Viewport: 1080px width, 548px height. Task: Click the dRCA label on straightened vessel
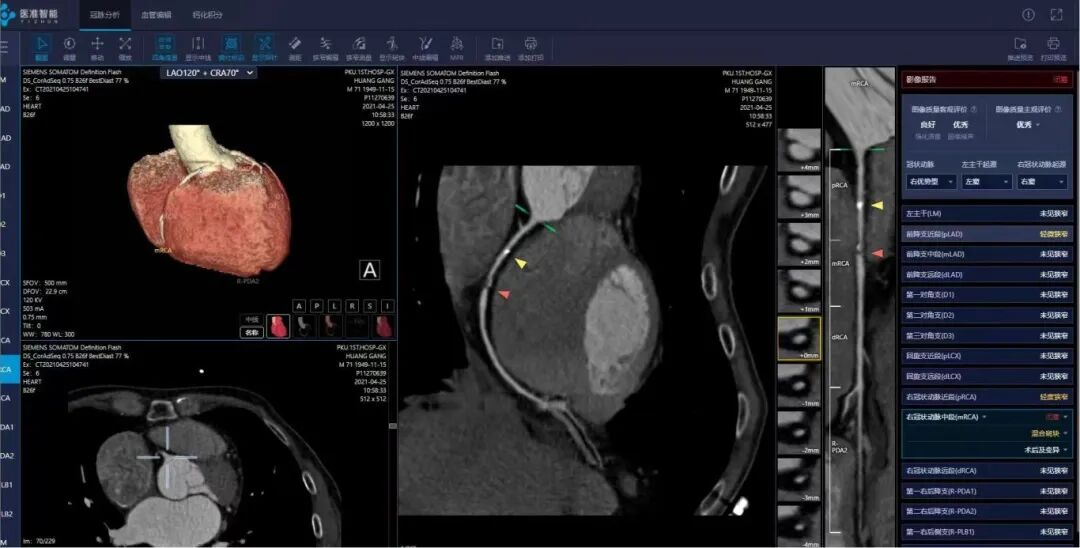pos(840,337)
